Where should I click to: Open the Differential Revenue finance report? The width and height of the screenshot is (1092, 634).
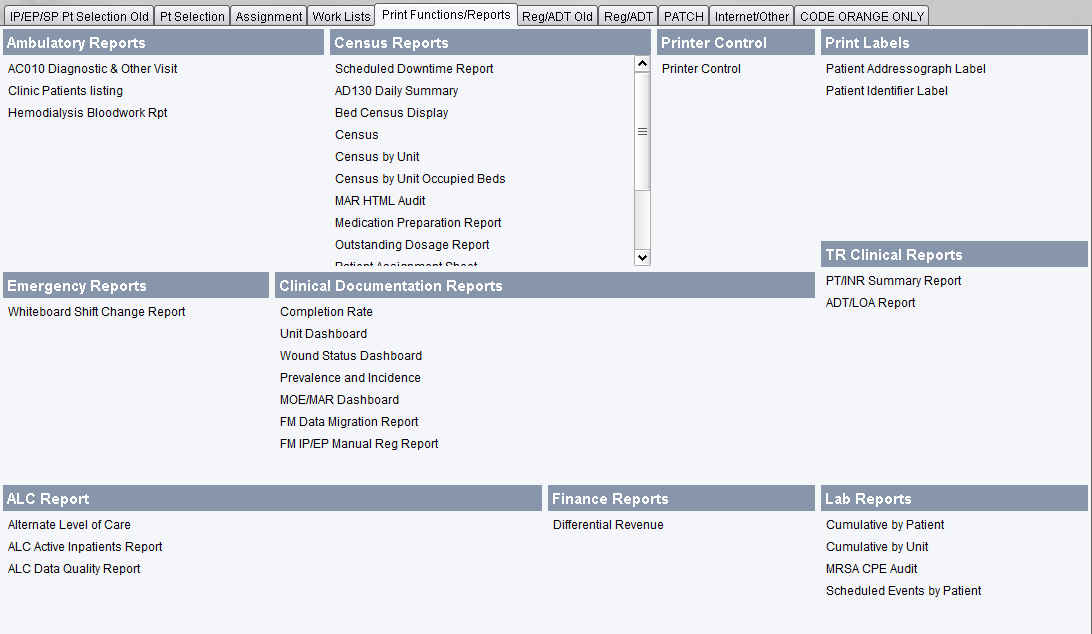(x=608, y=524)
